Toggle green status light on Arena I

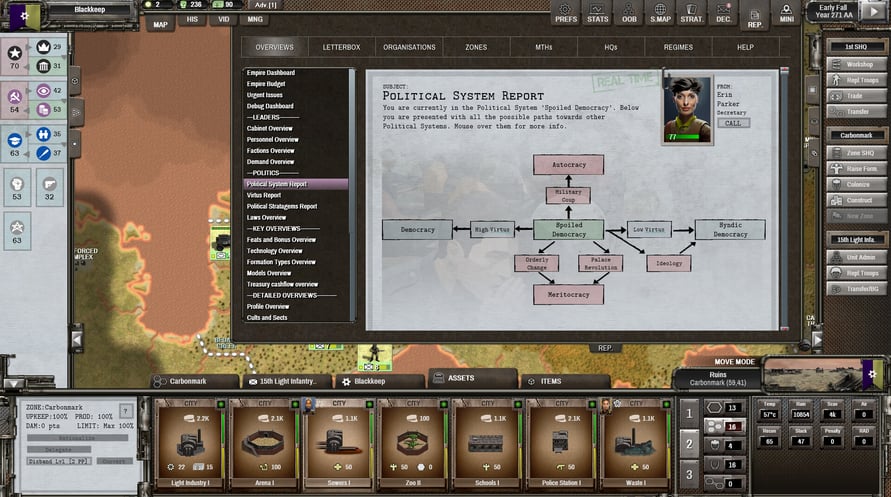pyautogui.click(x=295, y=404)
